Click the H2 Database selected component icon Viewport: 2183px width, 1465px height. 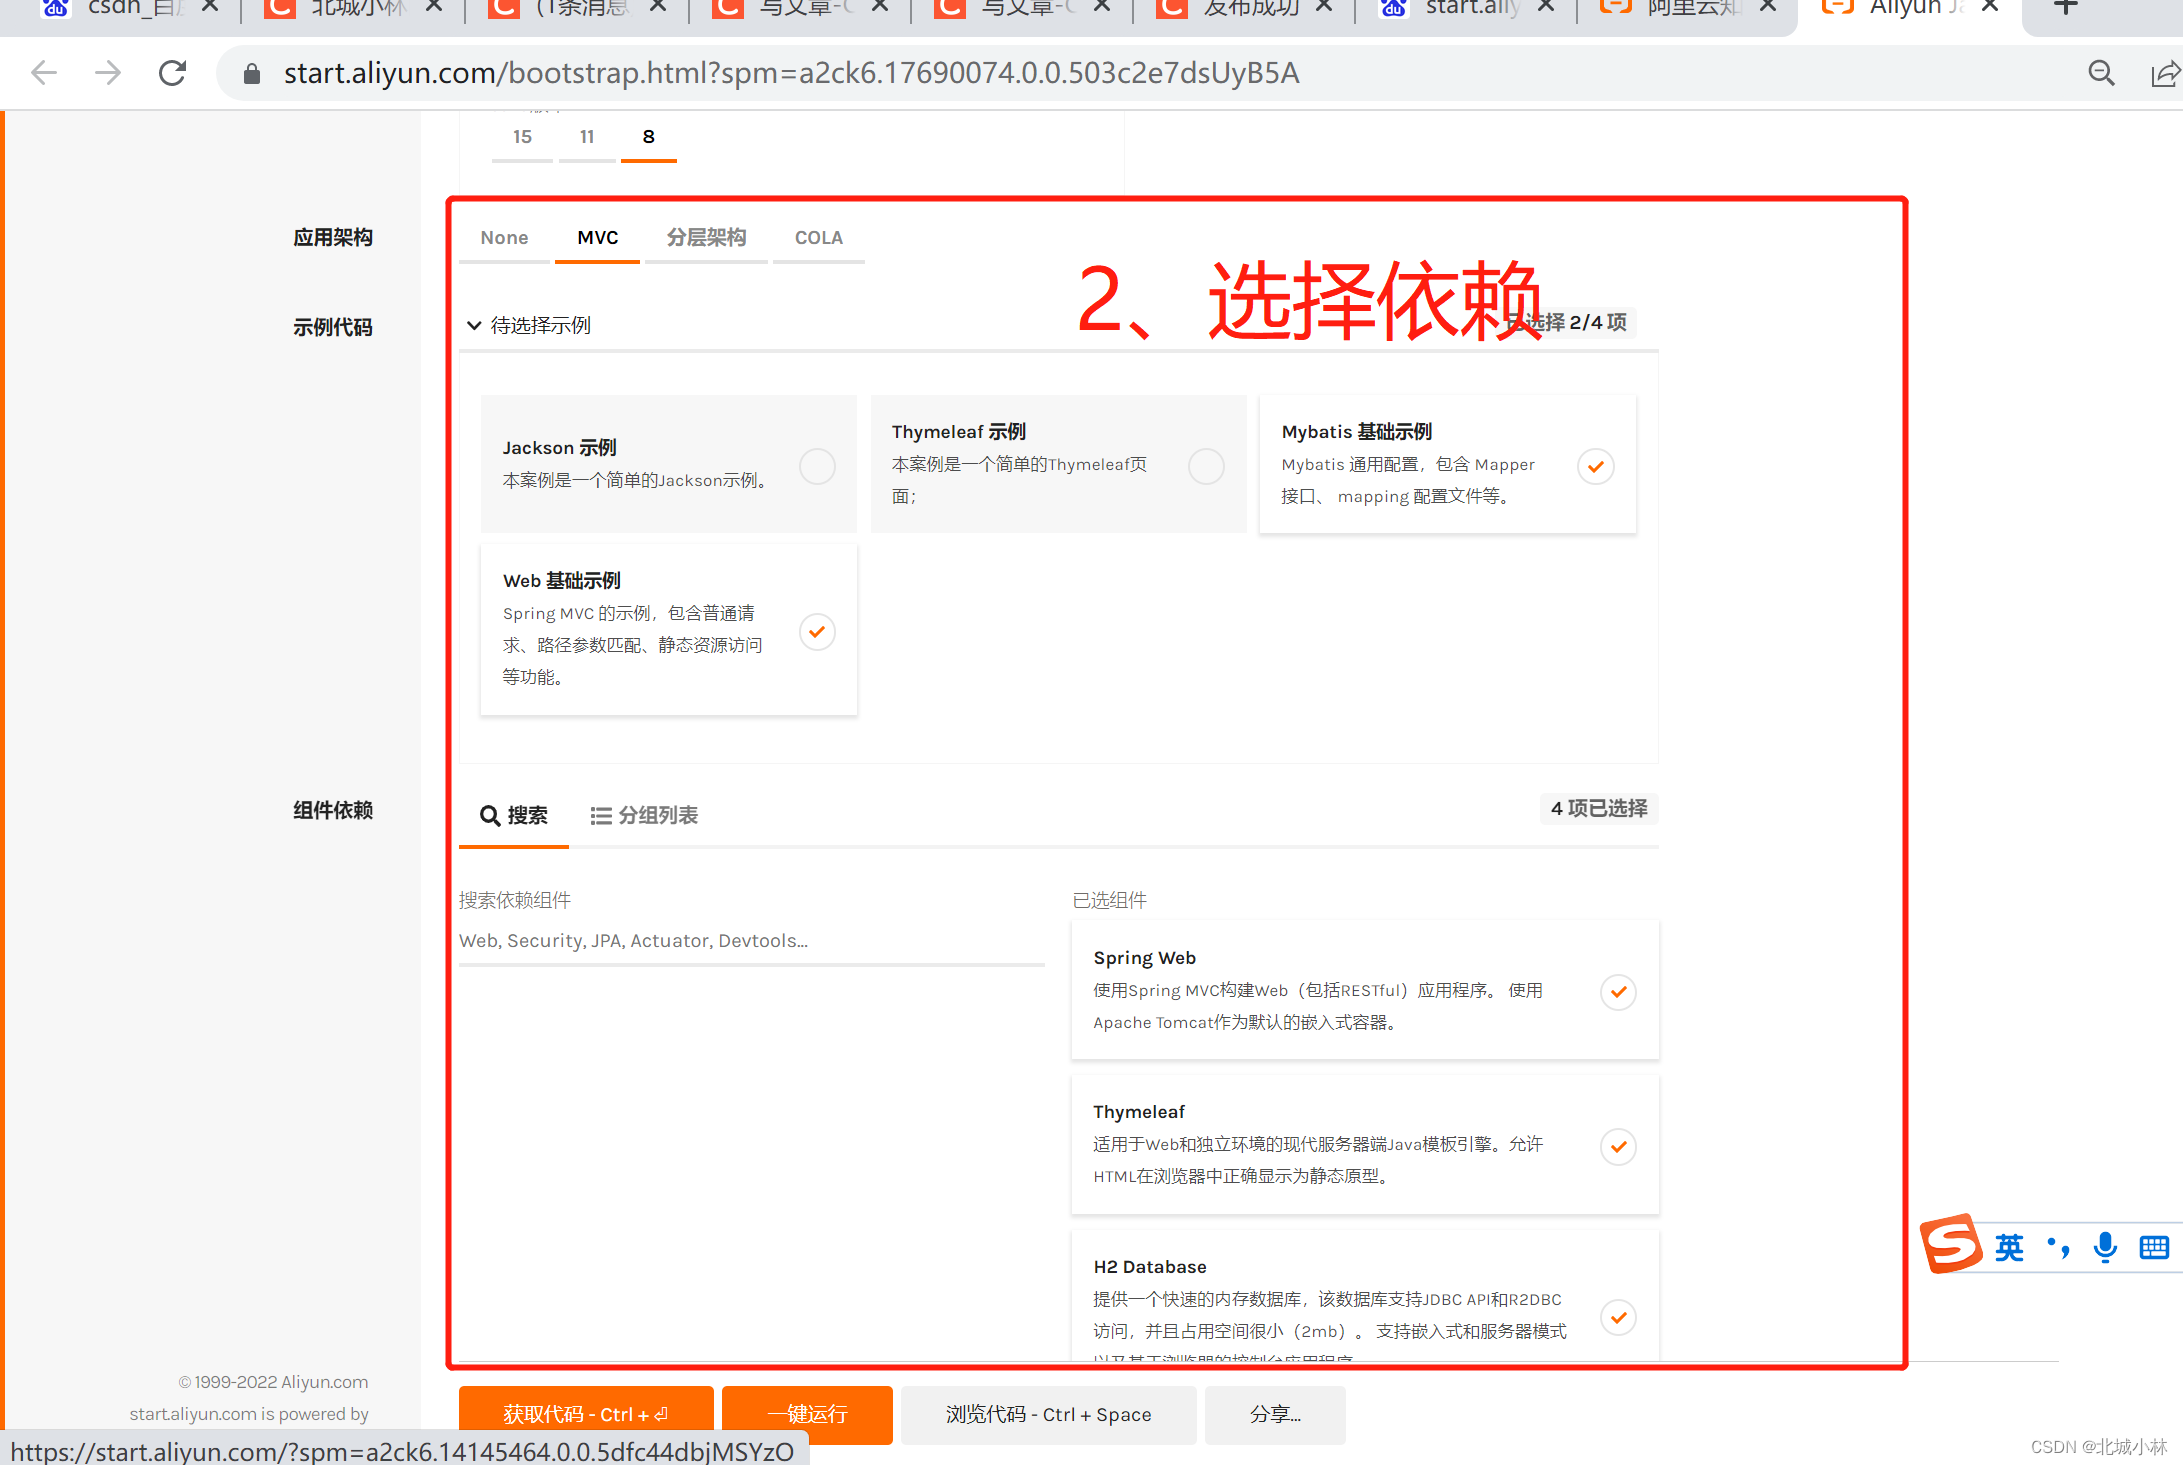pyautogui.click(x=1620, y=1315)
